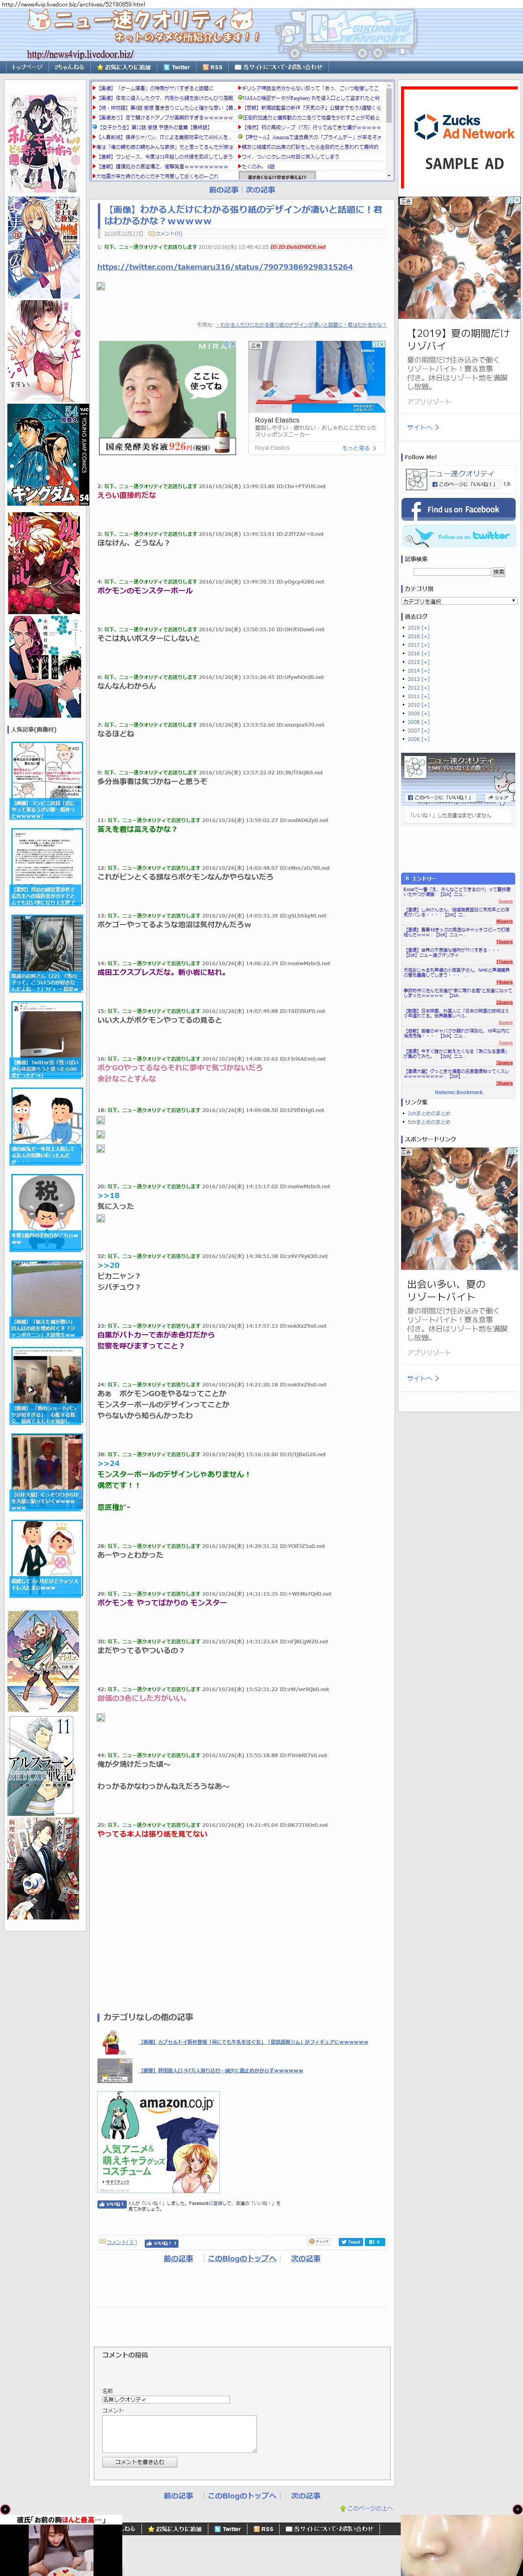The height and width of the screenshot is (2576, 523).
Task: Click the Follow us on twitter banner
Action: (459, 536)
